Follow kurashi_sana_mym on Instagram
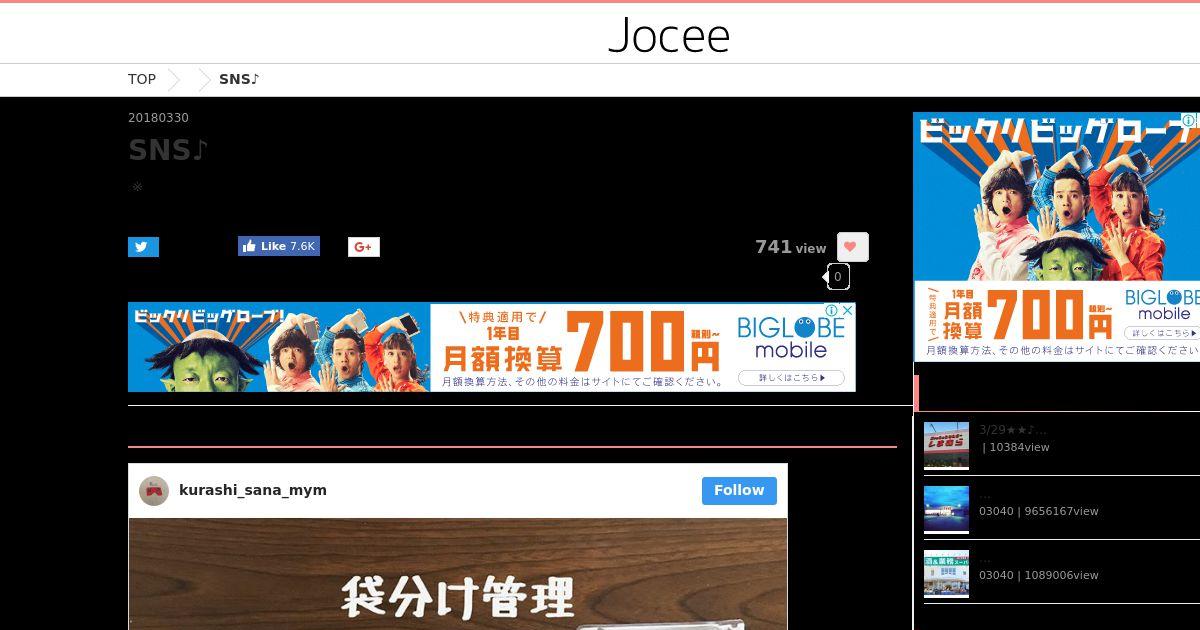The image size is (1200, 630). click(739, 490)
